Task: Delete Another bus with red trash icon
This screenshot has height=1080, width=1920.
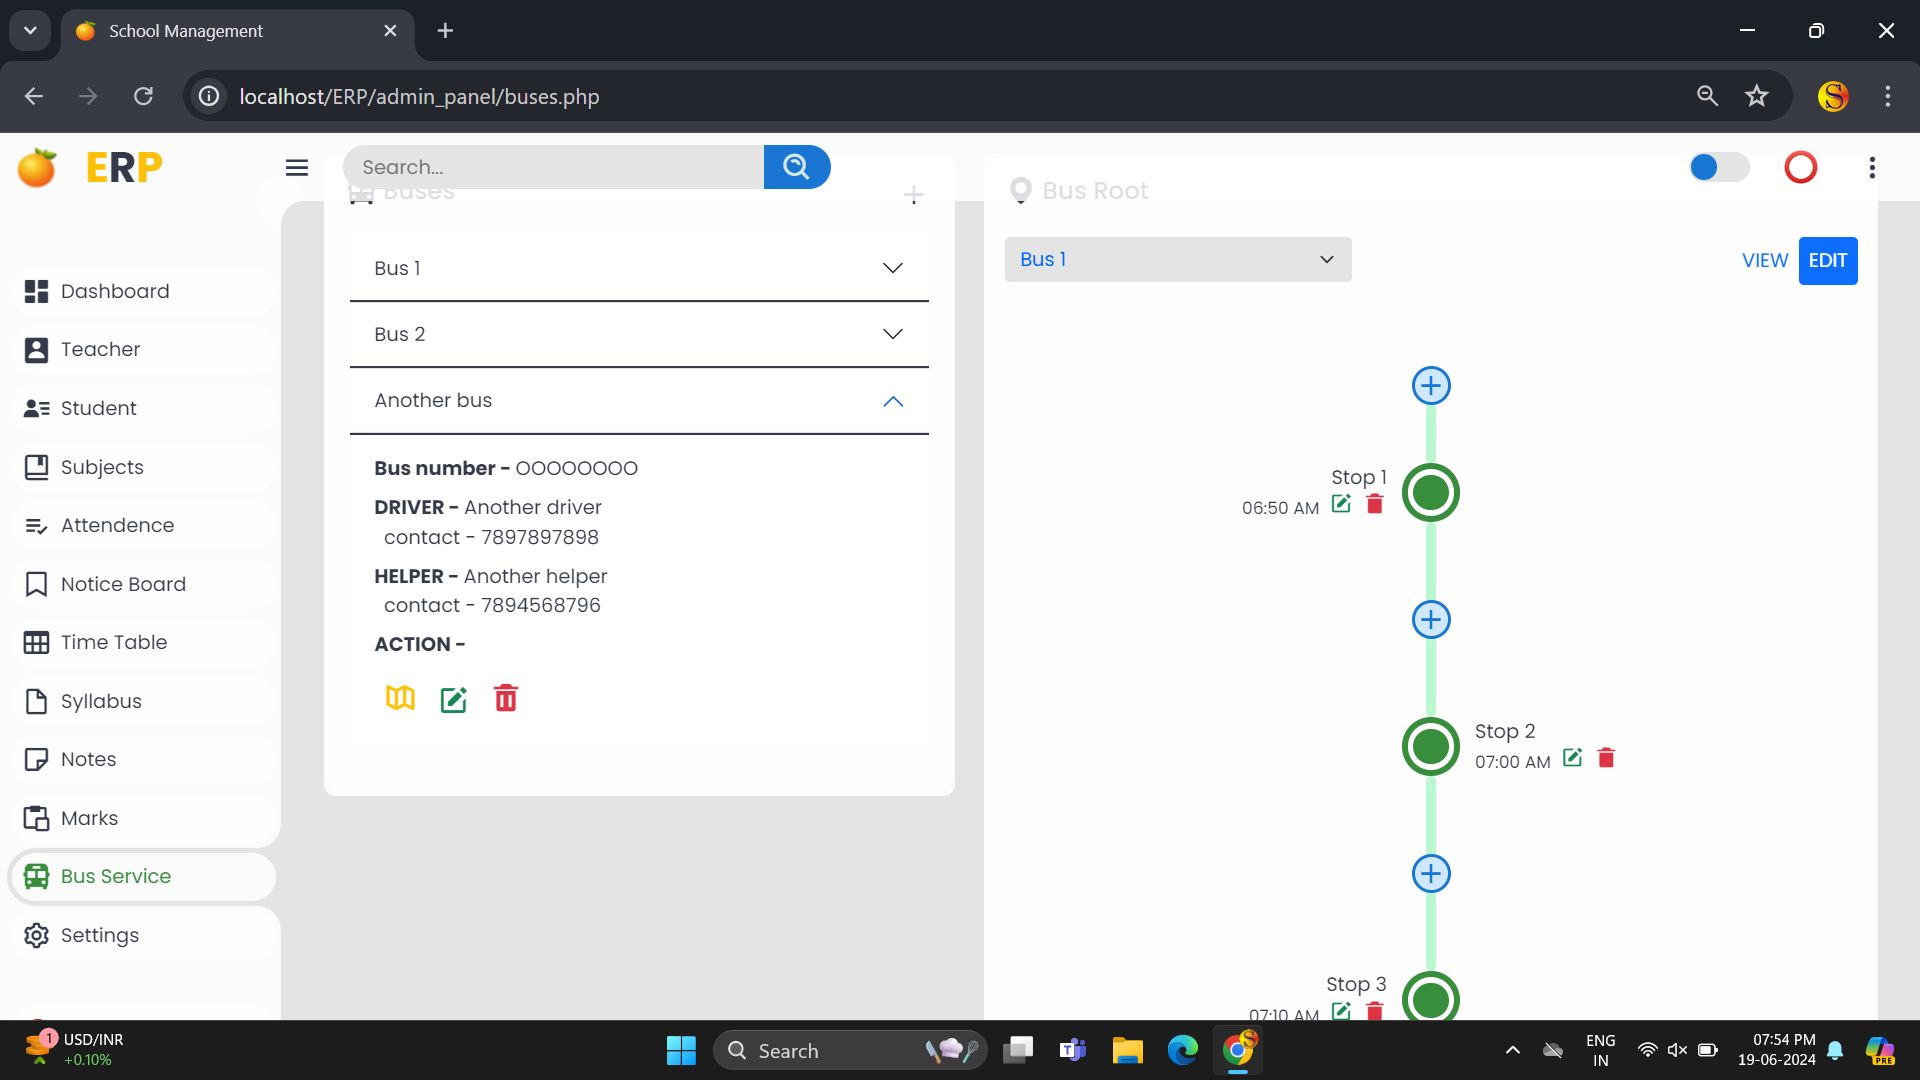Action: click(506, 698)
